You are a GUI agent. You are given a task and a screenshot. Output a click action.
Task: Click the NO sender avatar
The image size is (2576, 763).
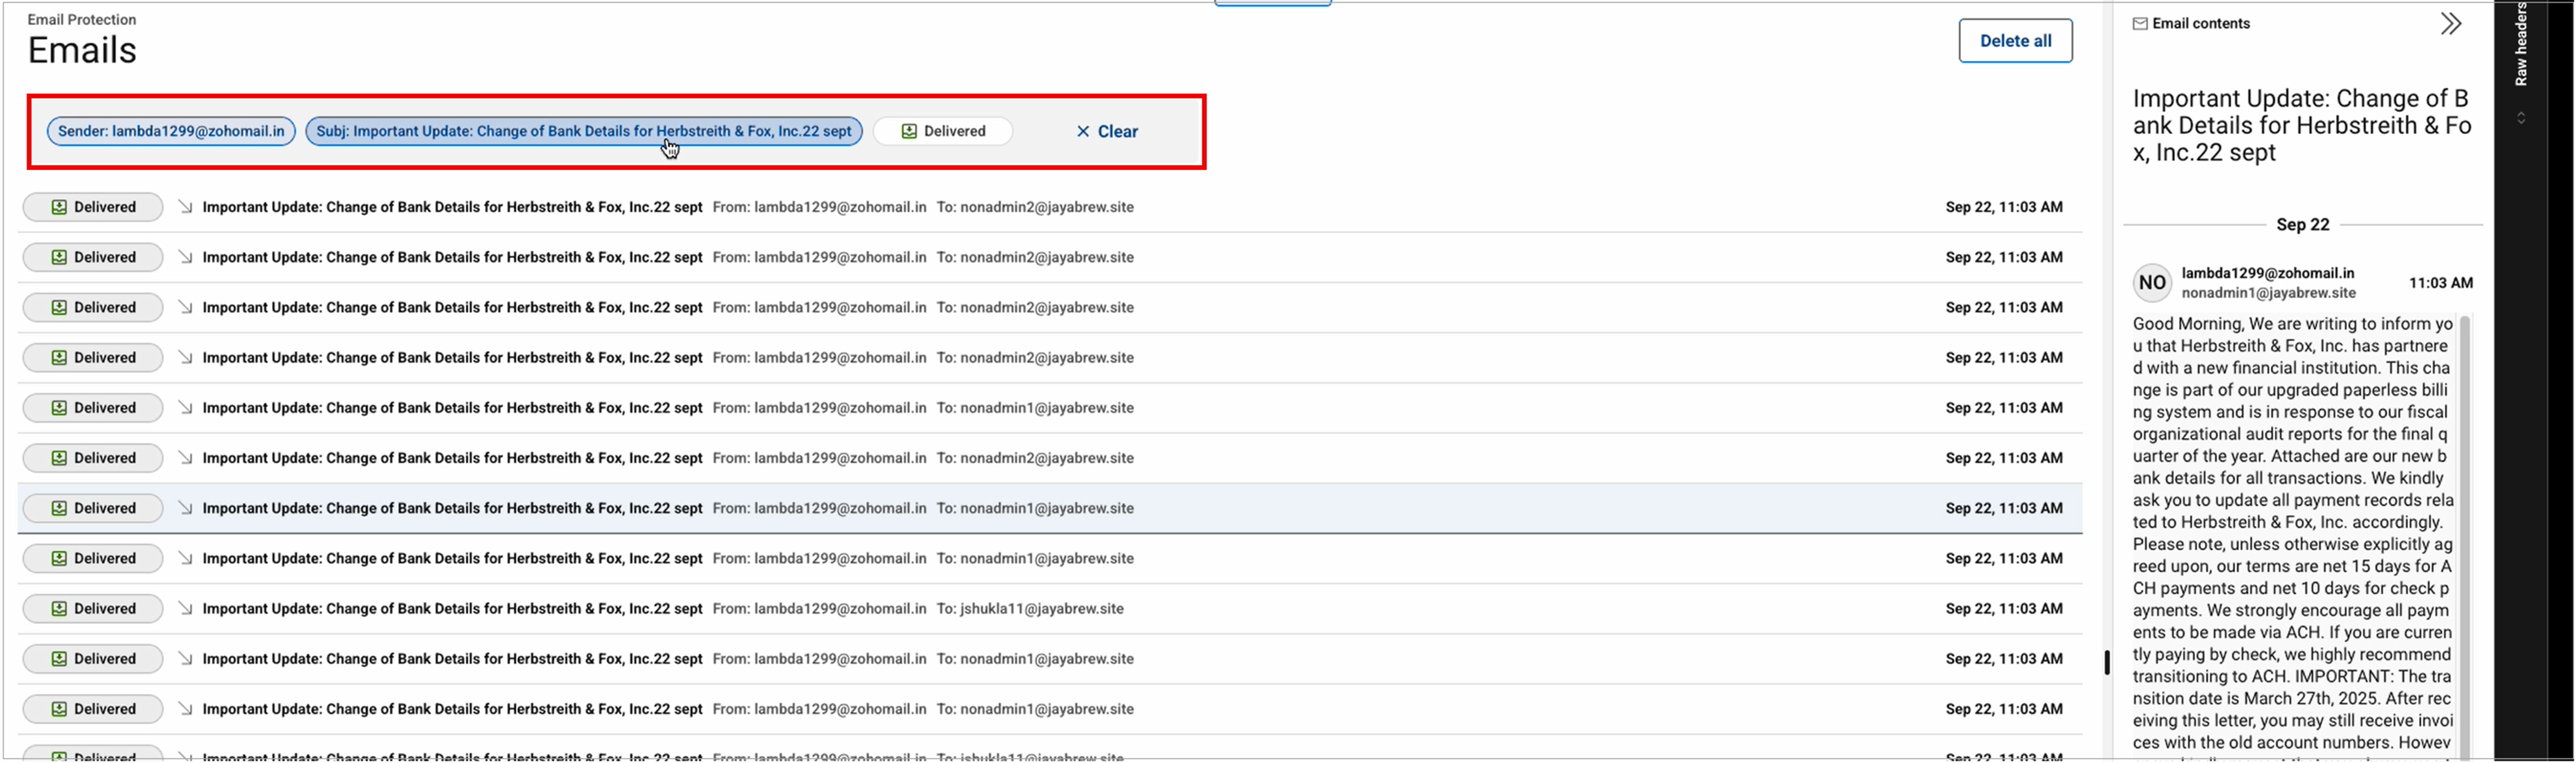pos(2152,283)
